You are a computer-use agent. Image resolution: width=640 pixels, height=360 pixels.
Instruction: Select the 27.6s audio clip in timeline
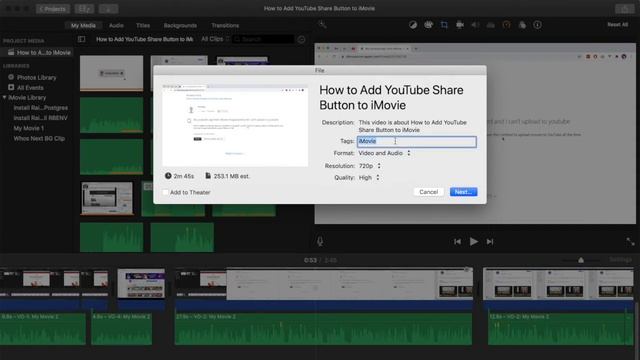point(323,329)
